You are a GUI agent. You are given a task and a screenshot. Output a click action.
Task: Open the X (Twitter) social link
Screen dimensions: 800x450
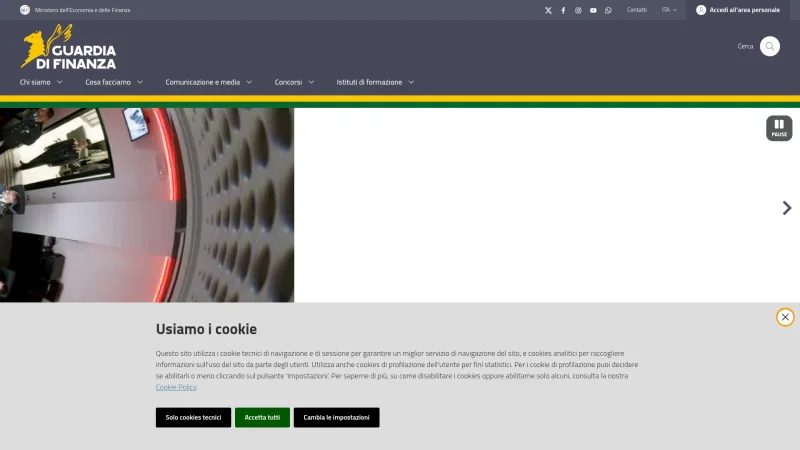click(548, 10)
